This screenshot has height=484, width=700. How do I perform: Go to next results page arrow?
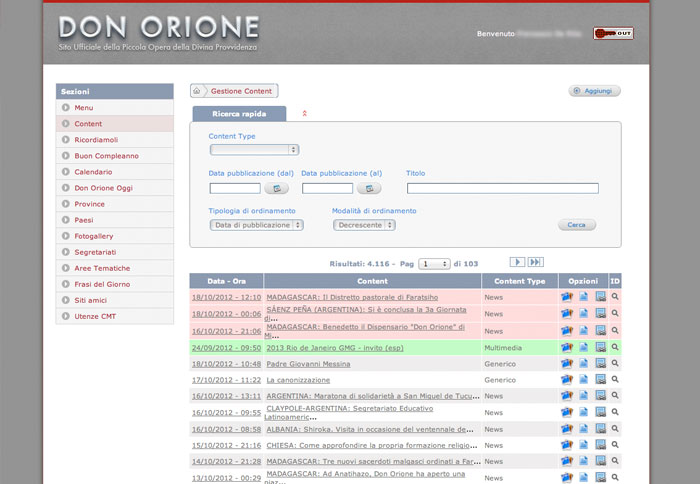(517, 262)
